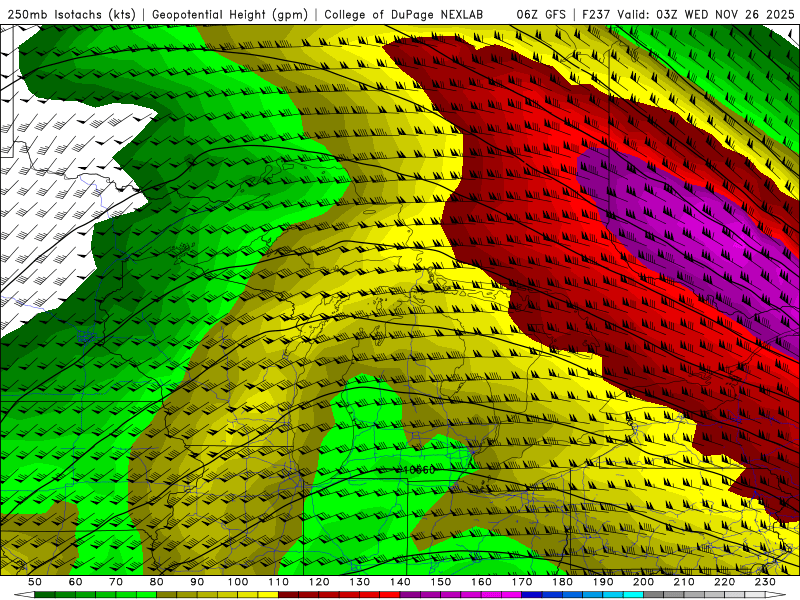Screen dimensions: 800x600
Task: Click the 80 label on the colorbar
Action: tap(156, 582)
